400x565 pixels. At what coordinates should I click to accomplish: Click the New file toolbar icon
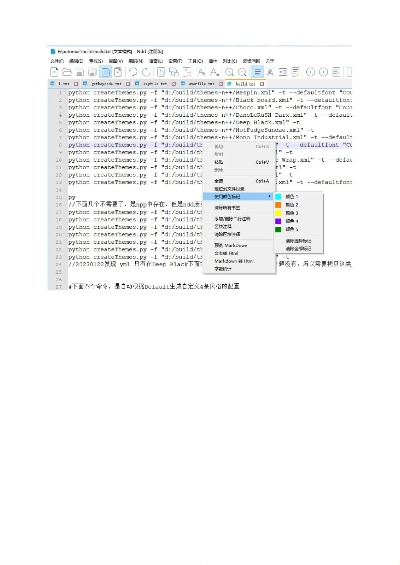tap(54, 72)
